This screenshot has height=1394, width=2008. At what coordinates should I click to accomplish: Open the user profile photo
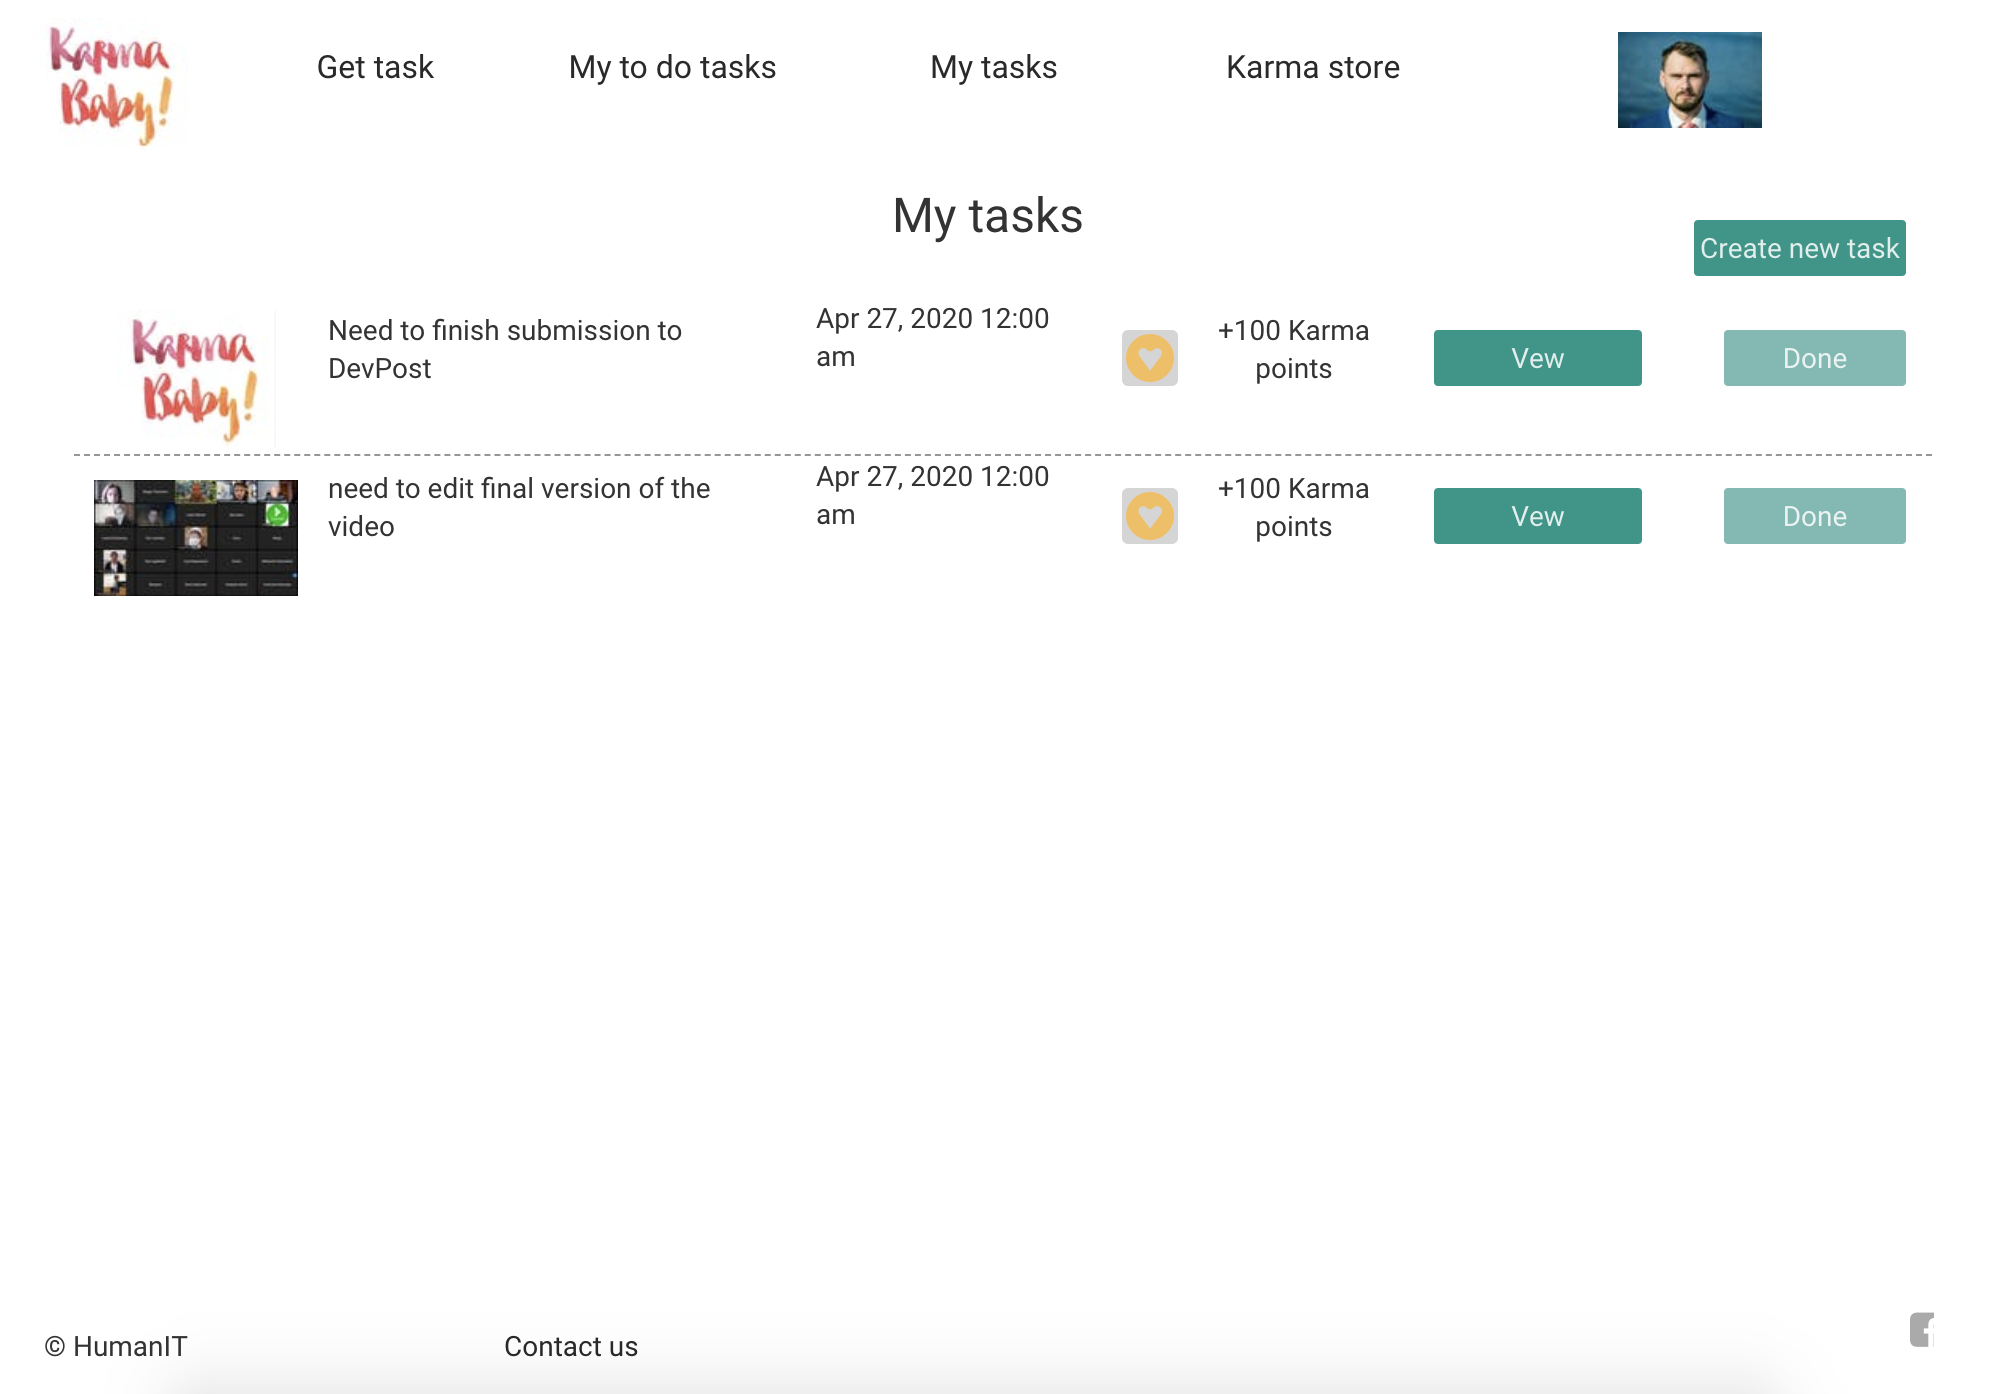pos(1689,80)
